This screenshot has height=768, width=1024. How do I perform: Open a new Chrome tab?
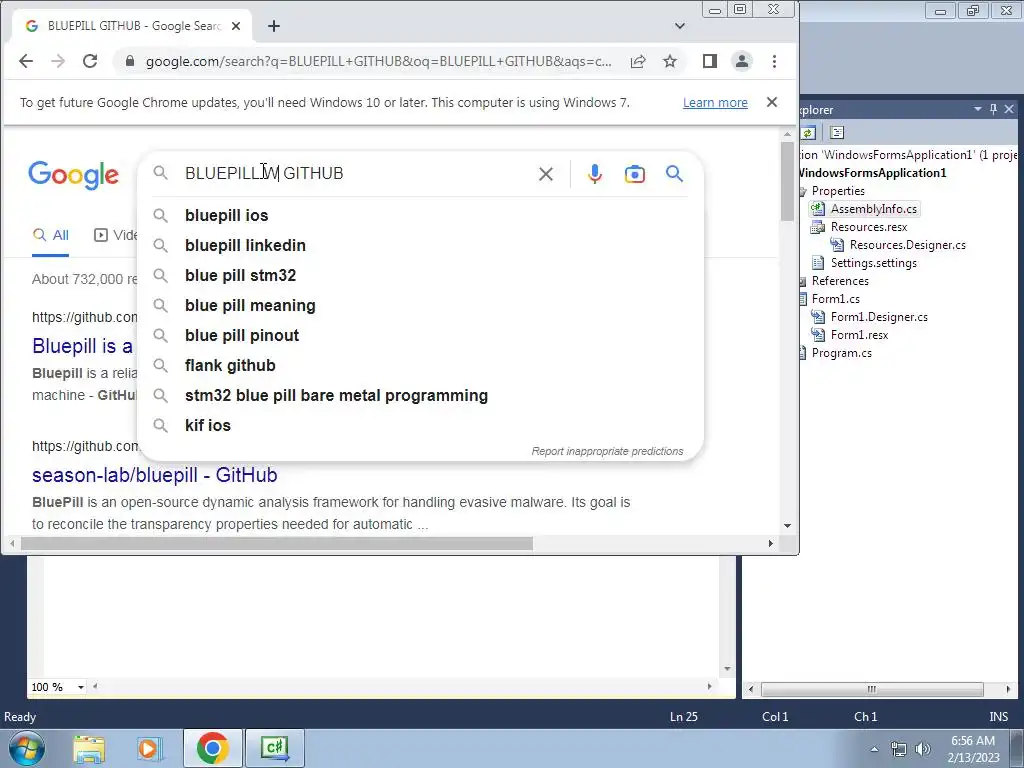click(274, 26)
